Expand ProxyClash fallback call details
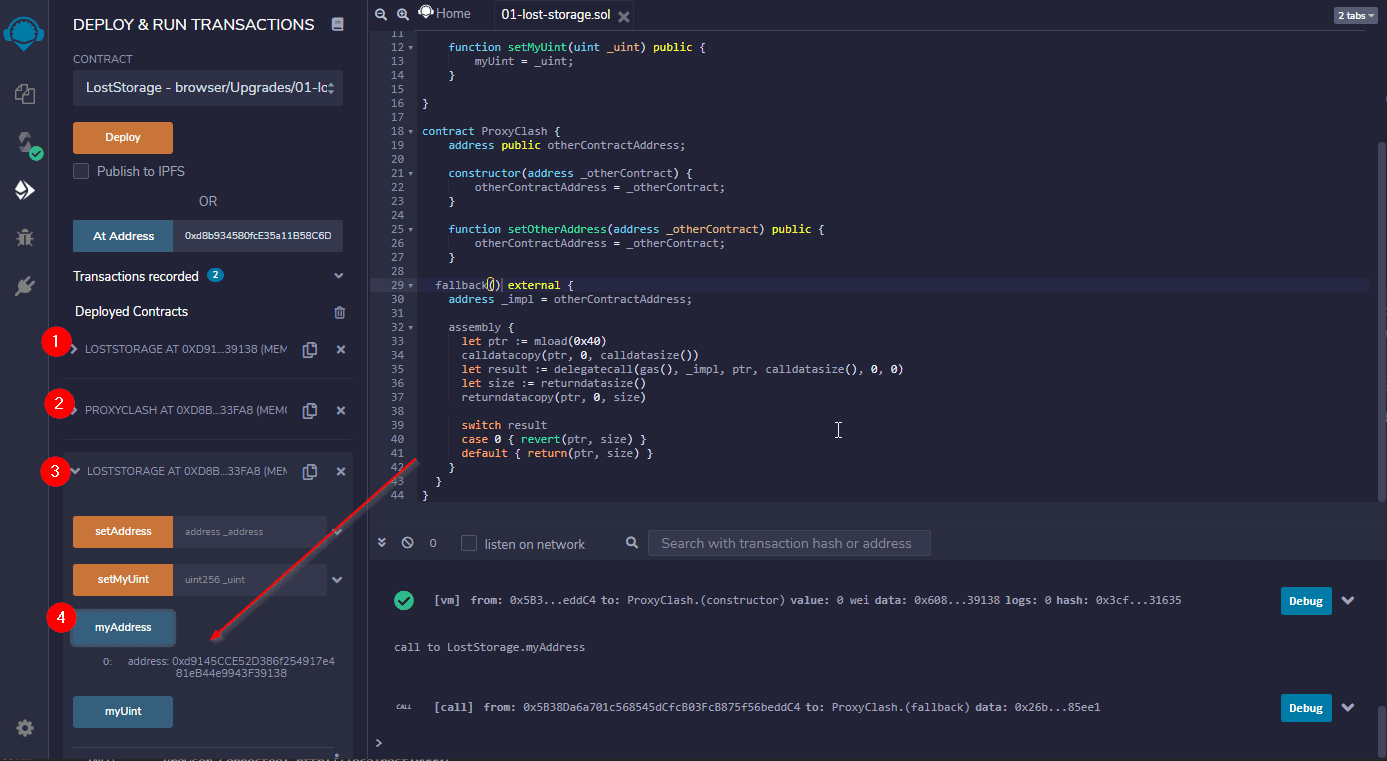This screenshot has width=1387, height=761. (x=1348, y=708)
